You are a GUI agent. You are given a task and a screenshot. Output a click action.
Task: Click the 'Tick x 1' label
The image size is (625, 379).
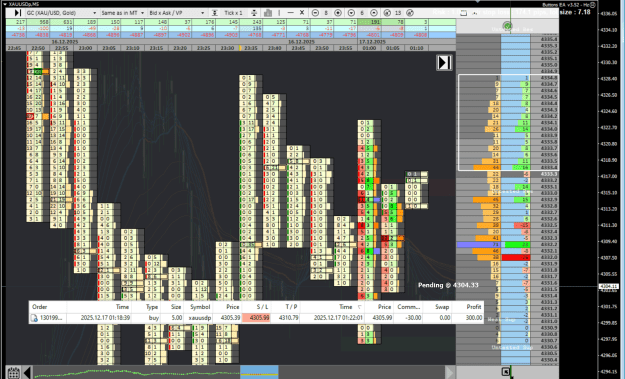click(x=233, y=13)
